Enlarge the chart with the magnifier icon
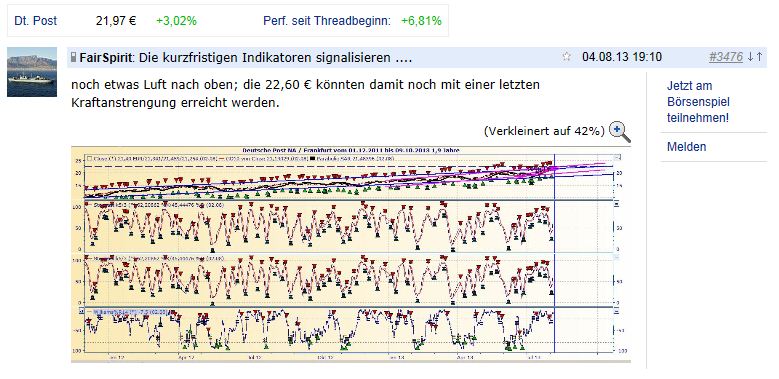 click(x=620, y=132)
